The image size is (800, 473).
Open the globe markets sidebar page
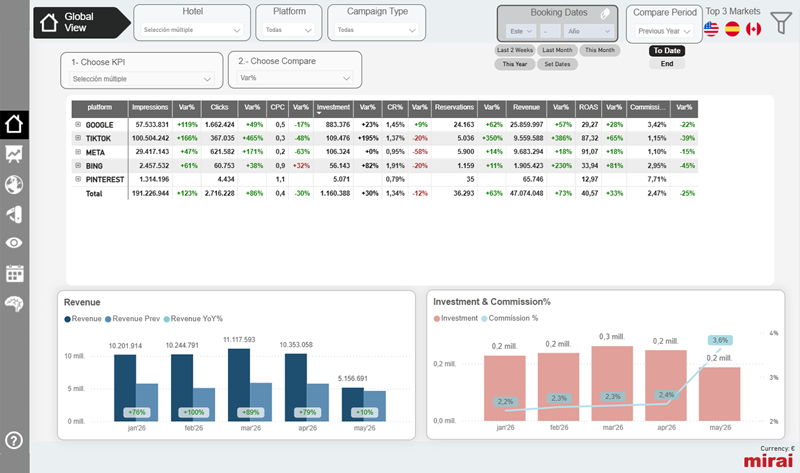point(14,184)
